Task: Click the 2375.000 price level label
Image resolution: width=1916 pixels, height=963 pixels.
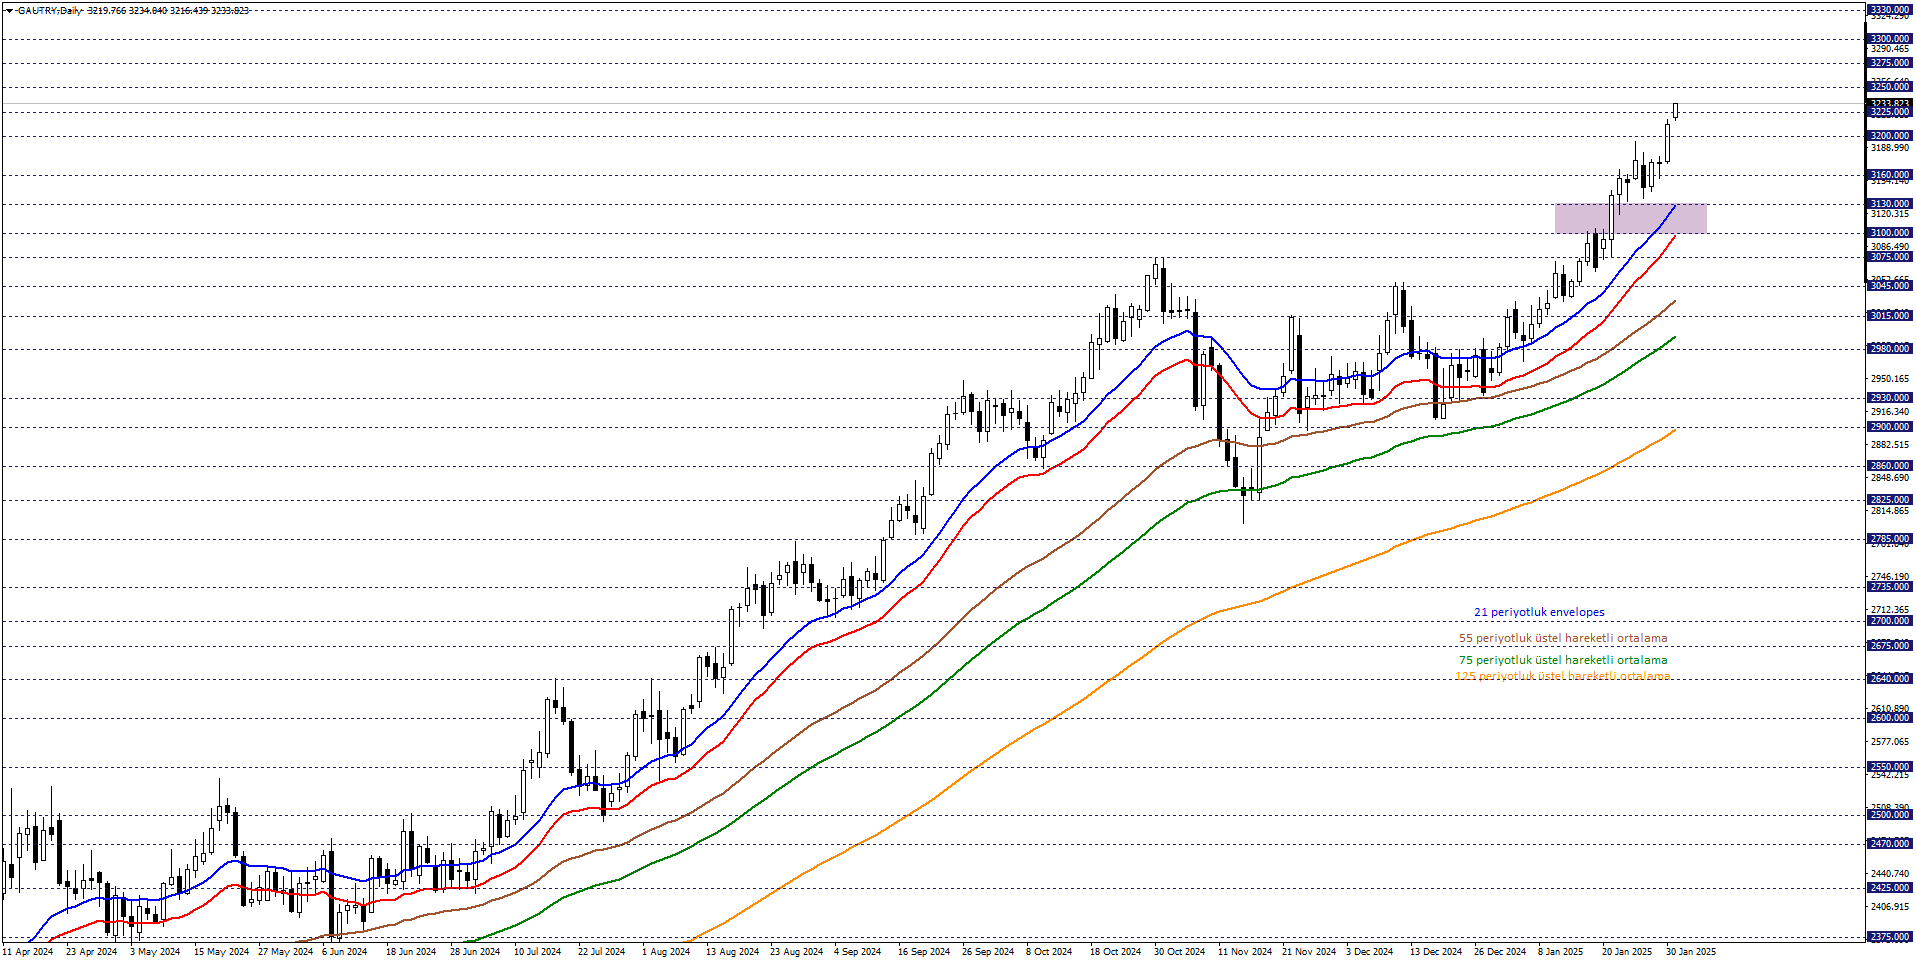Action: click(x=1889, y=937)
